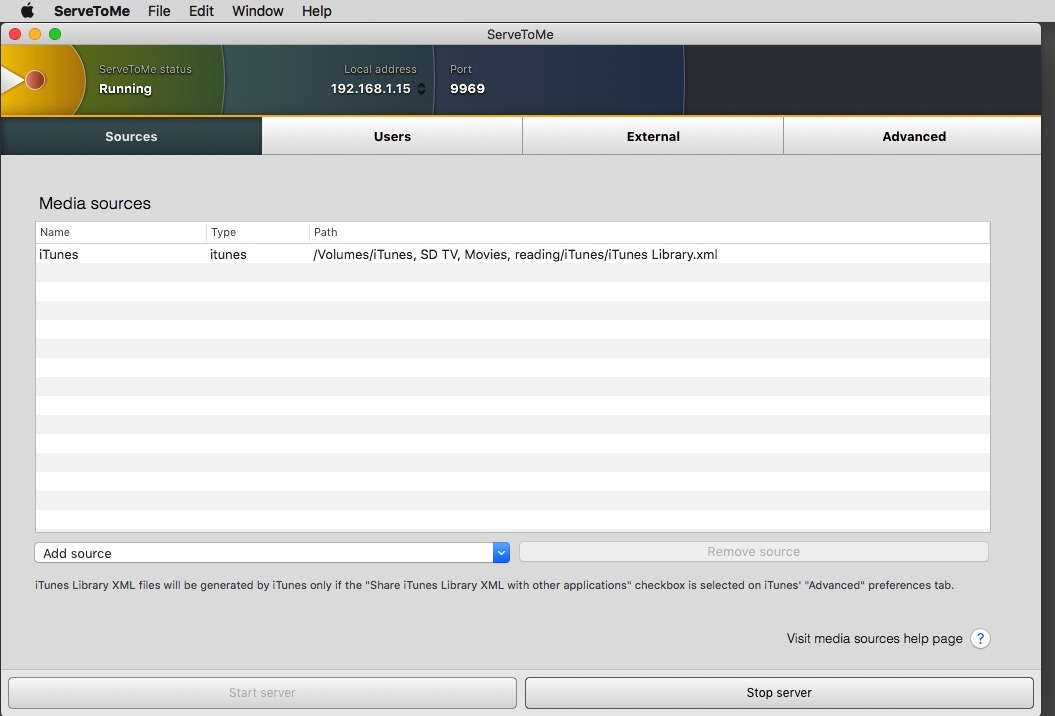Image resolution: width=1055 pixels, height=716 pixels.
Task: Open the Edit menu
Action: pyautogui.click(x=201, y=11)
